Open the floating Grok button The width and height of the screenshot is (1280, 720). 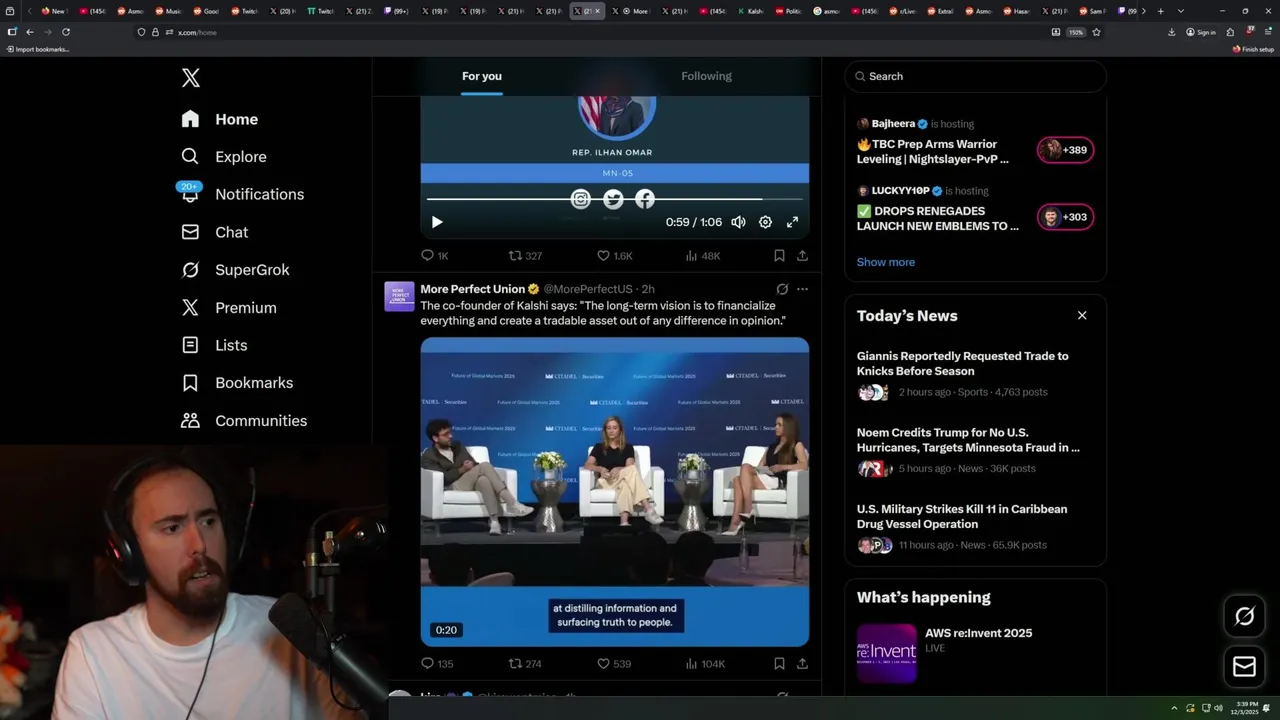1244,616
